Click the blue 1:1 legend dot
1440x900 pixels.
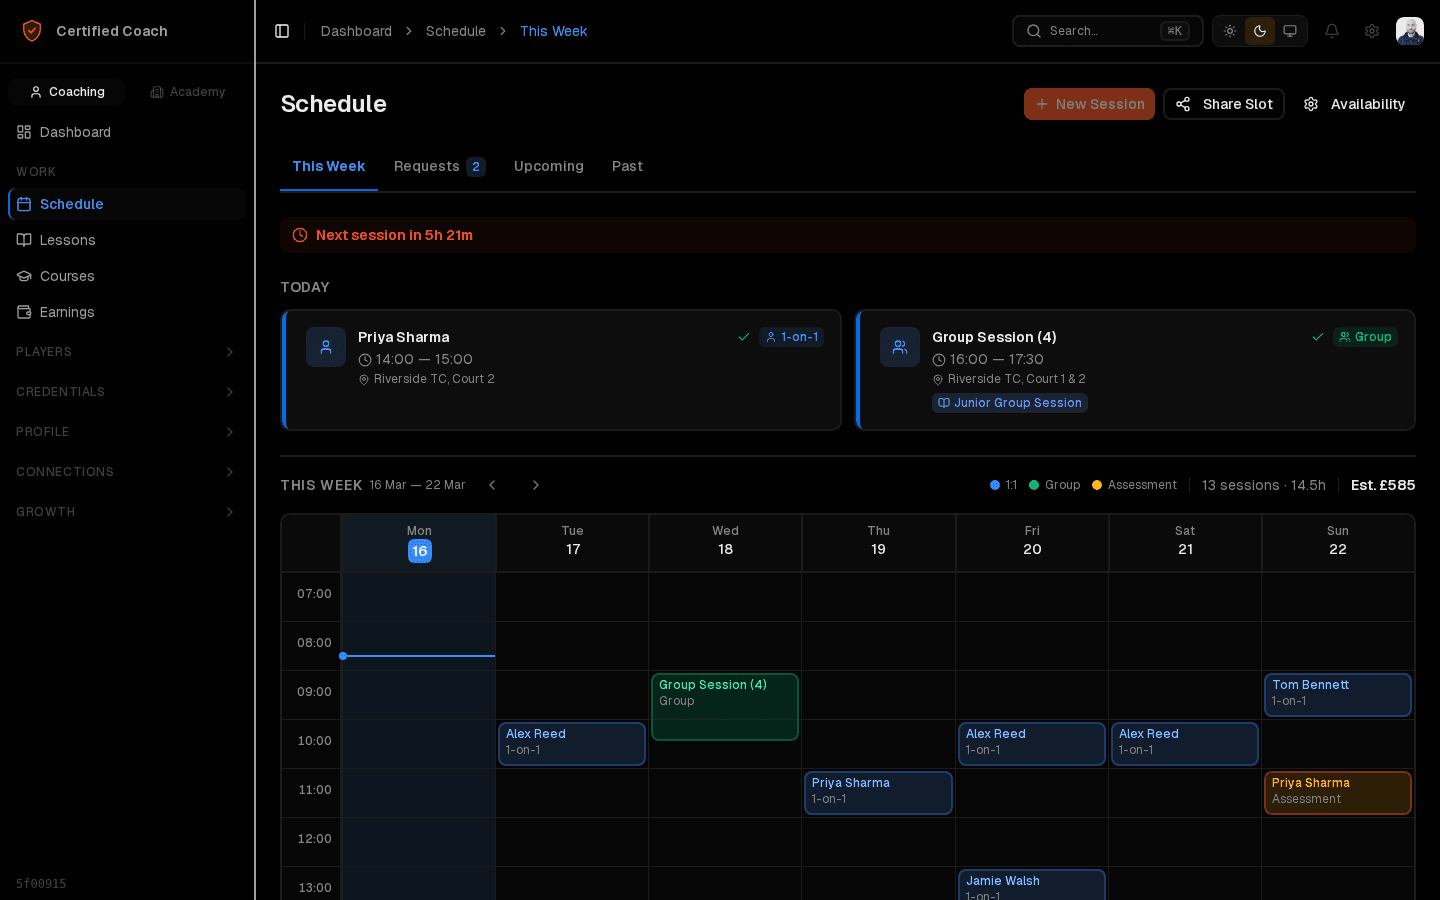pos(993,484)
